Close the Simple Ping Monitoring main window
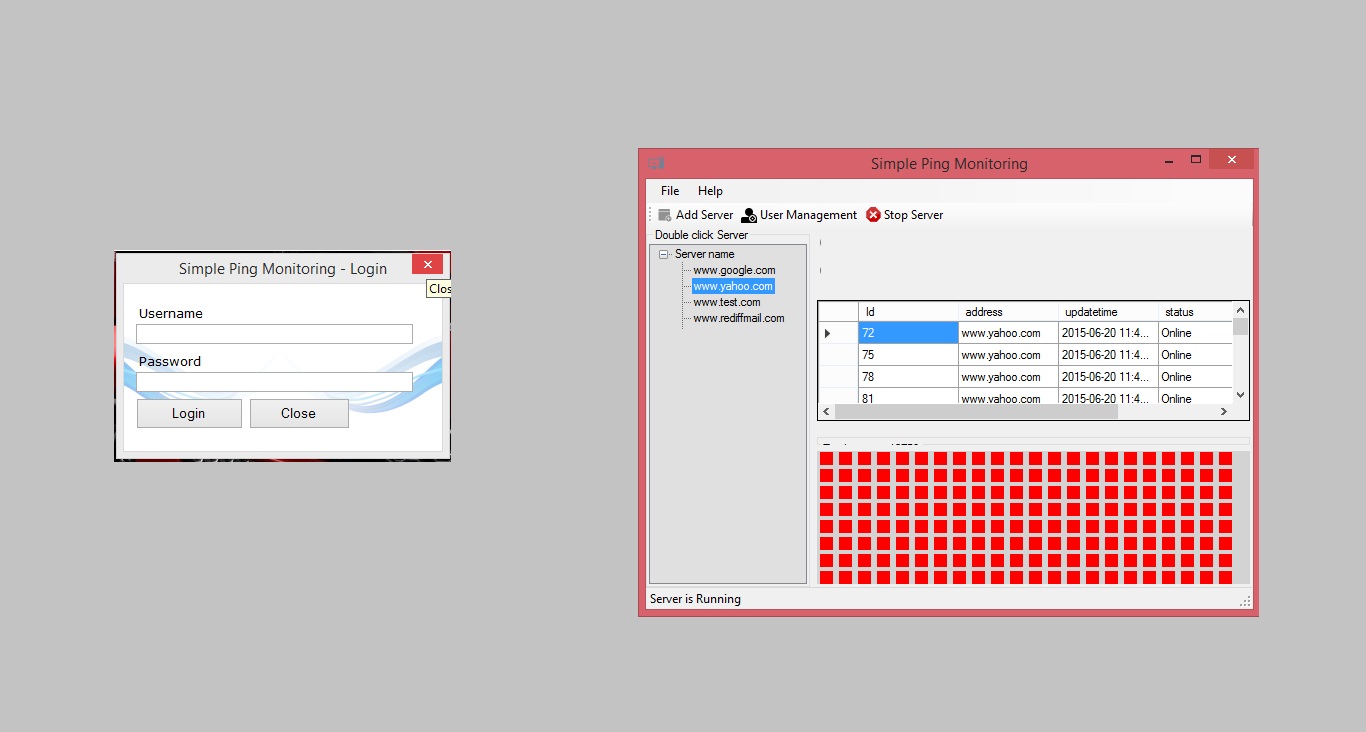The height and width of the screenshot is (732, 1366). tap(1231, 160)
